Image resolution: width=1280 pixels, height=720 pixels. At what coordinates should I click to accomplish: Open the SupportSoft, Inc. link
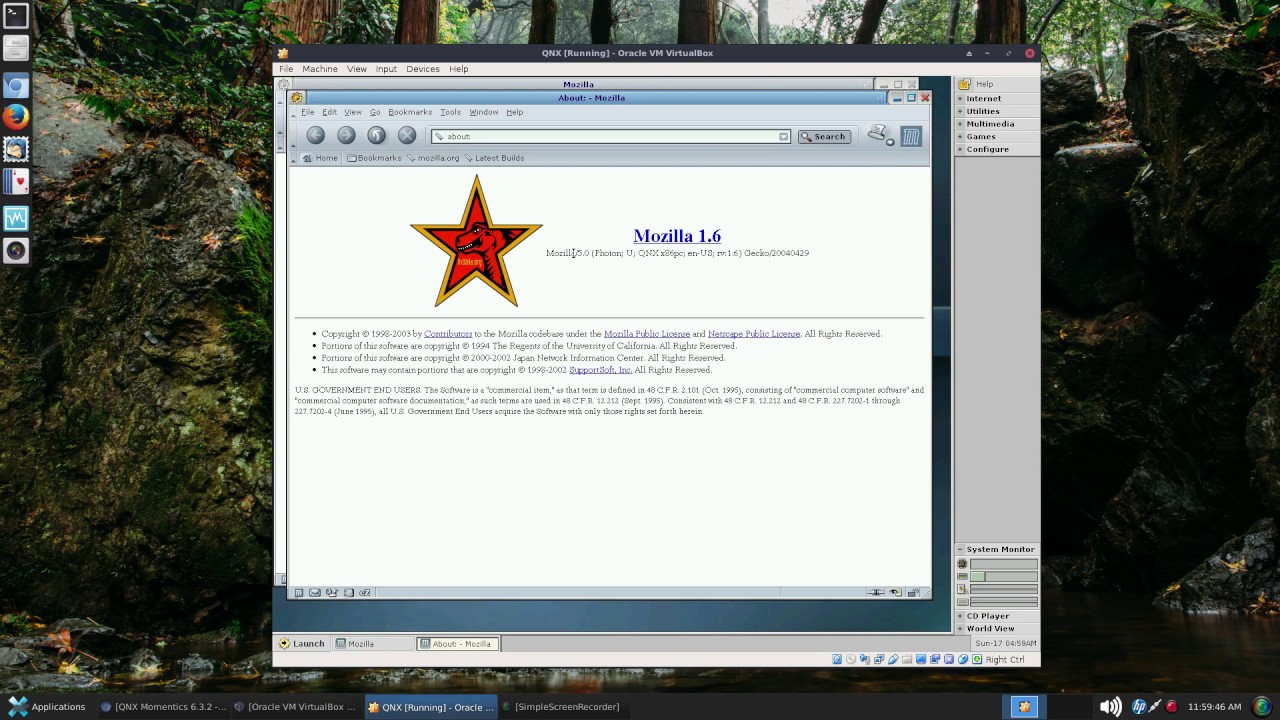coord(600,370)
